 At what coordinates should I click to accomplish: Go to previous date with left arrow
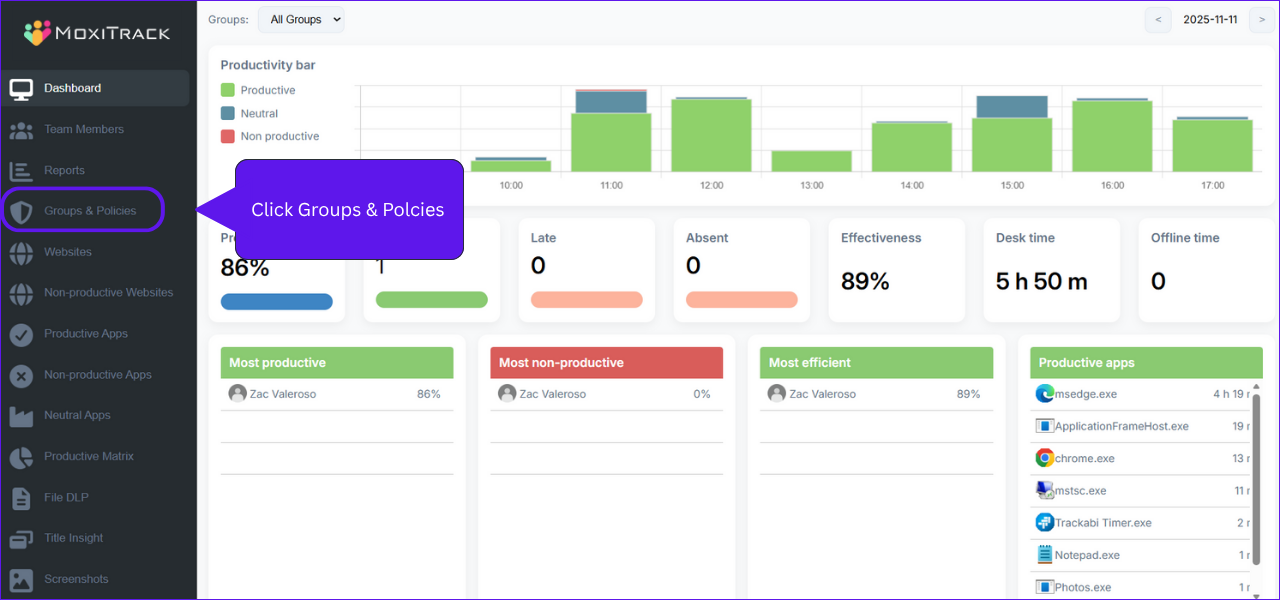coord(1158,20)
